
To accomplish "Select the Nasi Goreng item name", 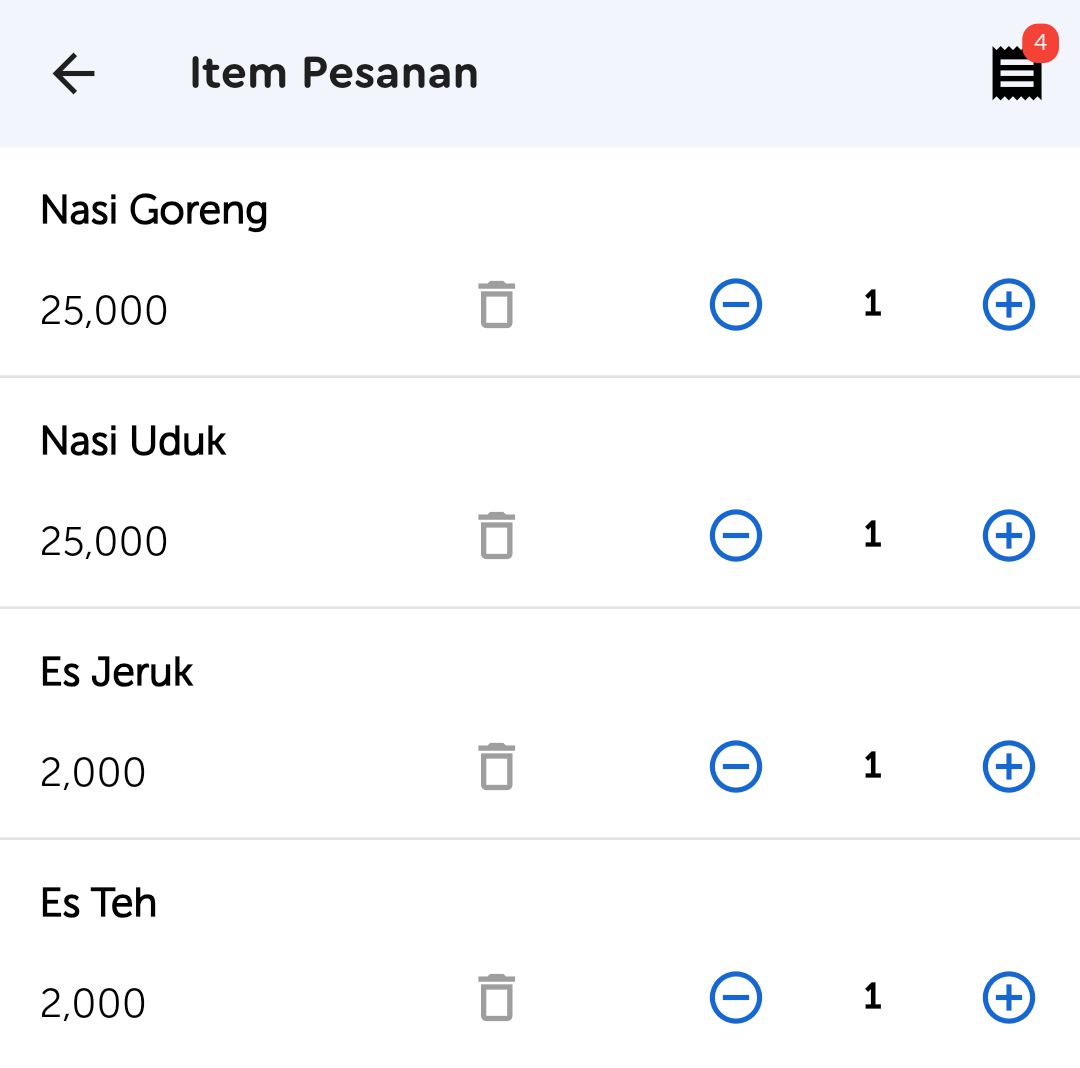I will 154,210.
